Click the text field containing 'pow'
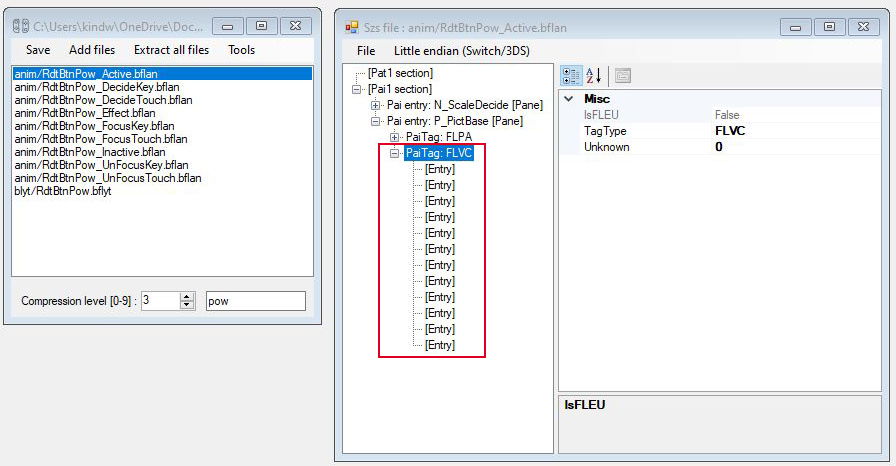Image resolution: width=896 pixels, height=466 pixels. pyautogui.click(x=255, y=301)
